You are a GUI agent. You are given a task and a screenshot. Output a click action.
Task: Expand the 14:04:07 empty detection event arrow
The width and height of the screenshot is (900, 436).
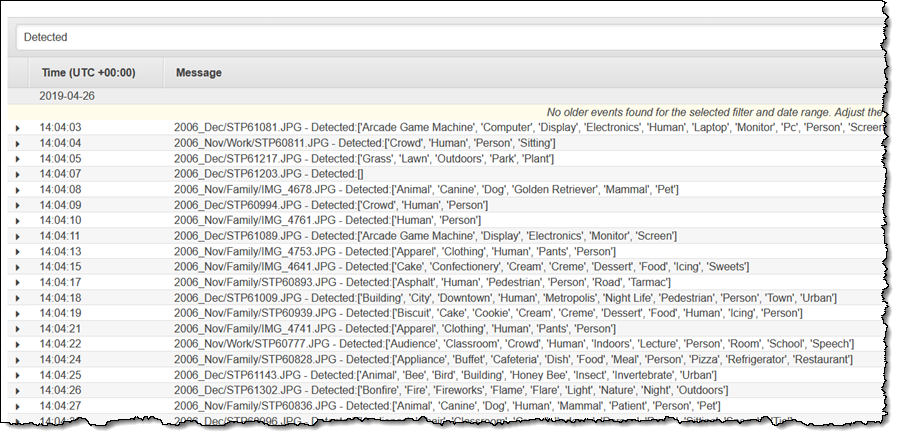coord(18,174)
